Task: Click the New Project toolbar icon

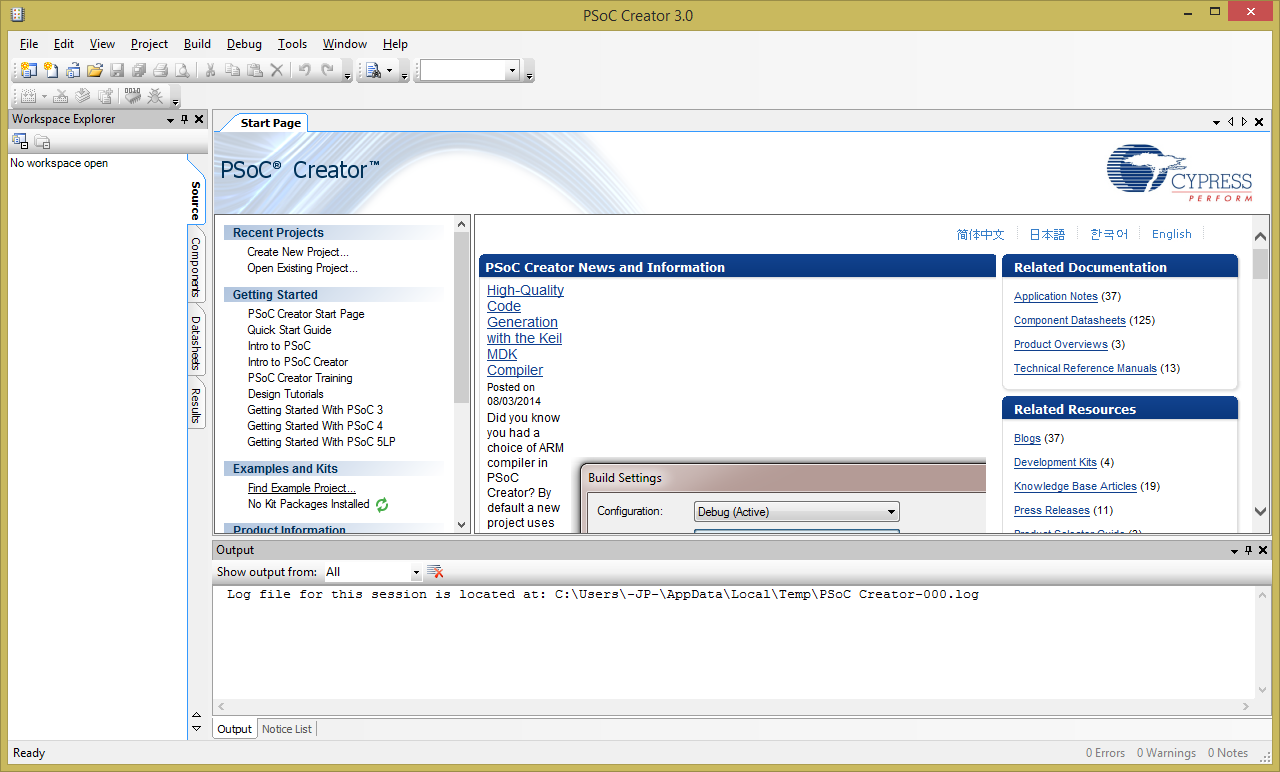Action: [x=29, y=70]
